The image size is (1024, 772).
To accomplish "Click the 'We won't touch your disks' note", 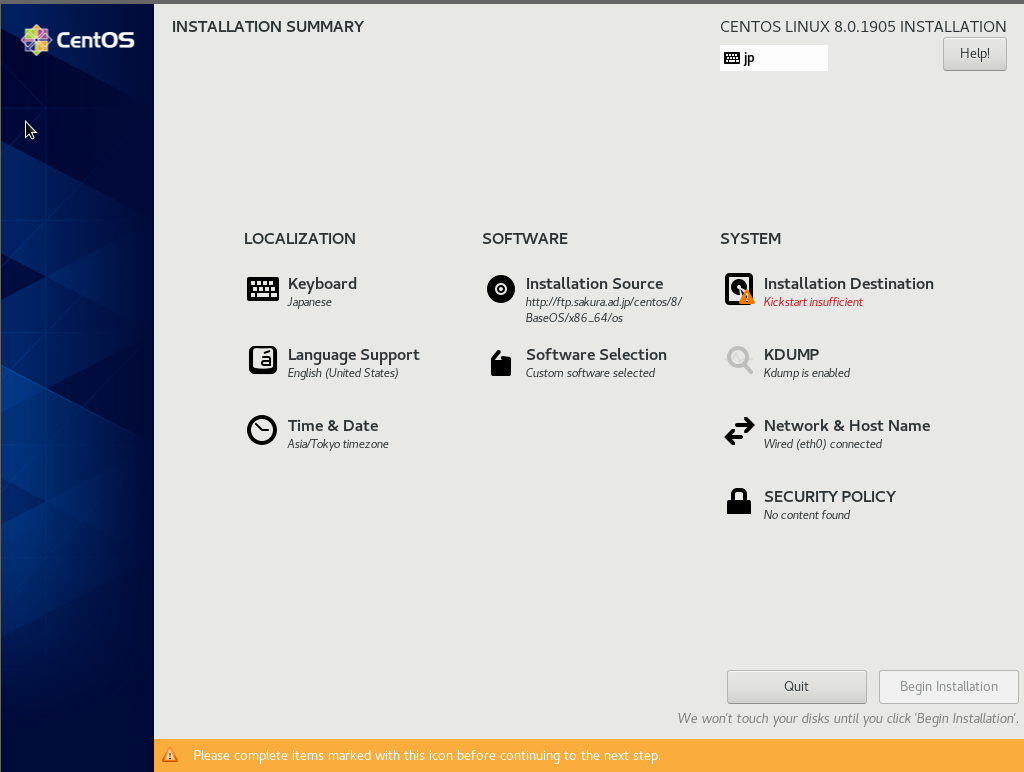I will pos(848,718).
